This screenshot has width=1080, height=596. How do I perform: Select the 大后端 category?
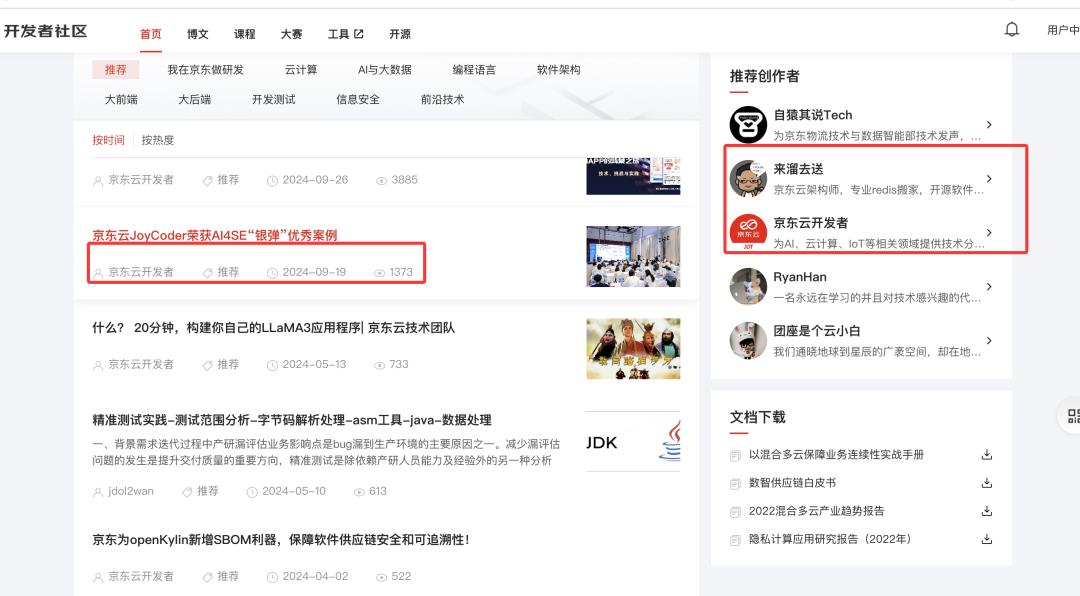(195, 99)
